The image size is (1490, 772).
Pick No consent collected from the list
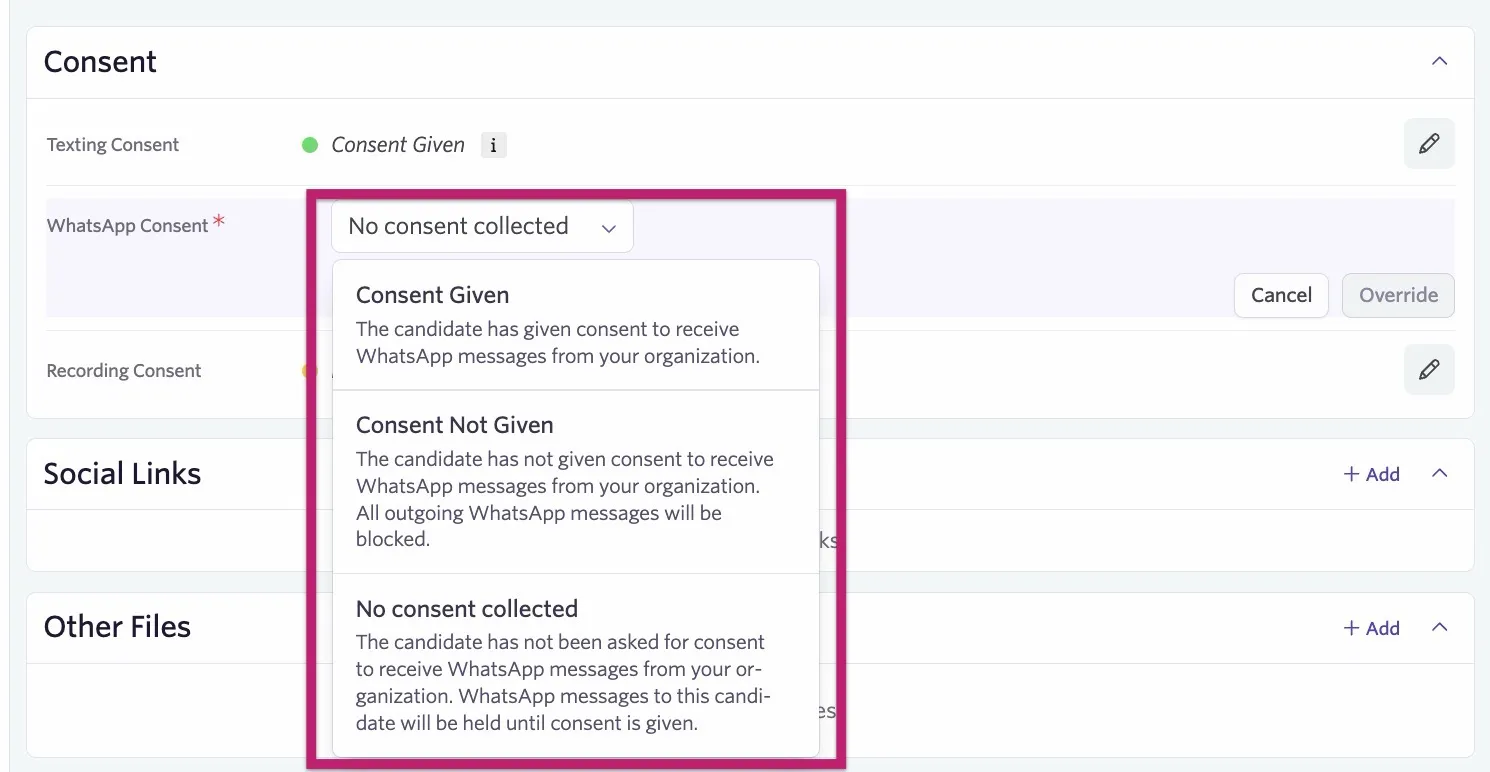pyautogui.click(x=576, y=665)
